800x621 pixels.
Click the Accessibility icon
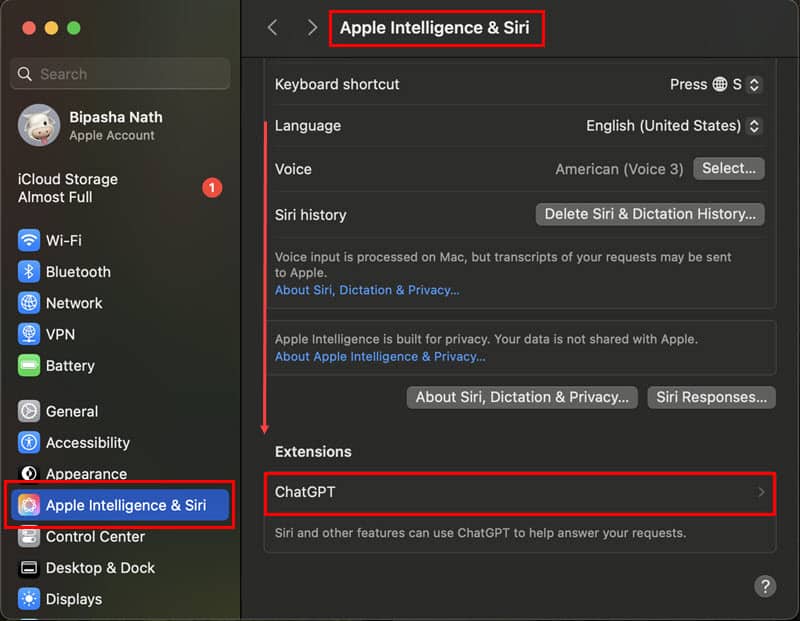click(x=29, y=443)
